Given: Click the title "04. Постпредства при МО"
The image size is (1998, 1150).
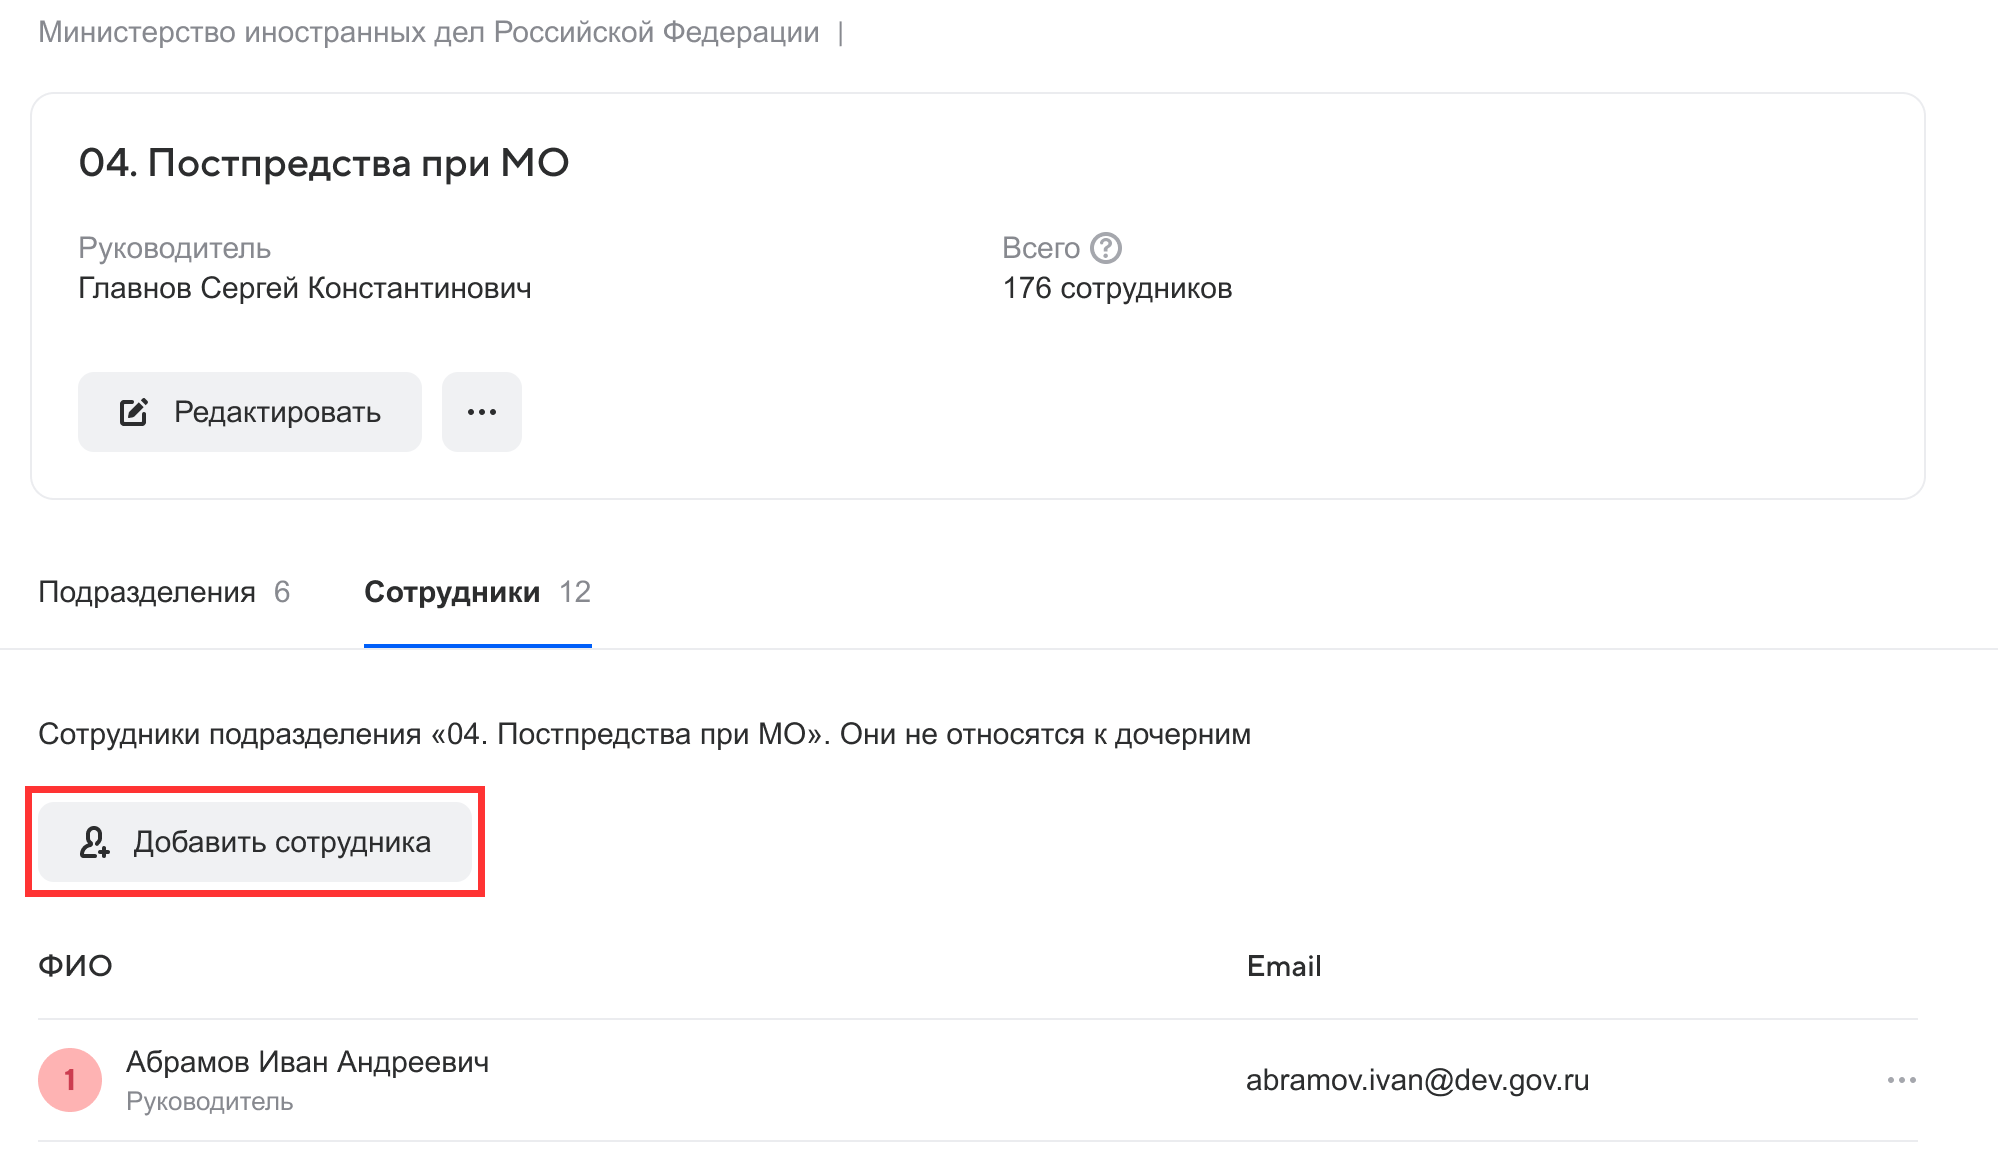Looking at the screenshot, I should pos(324,162).
